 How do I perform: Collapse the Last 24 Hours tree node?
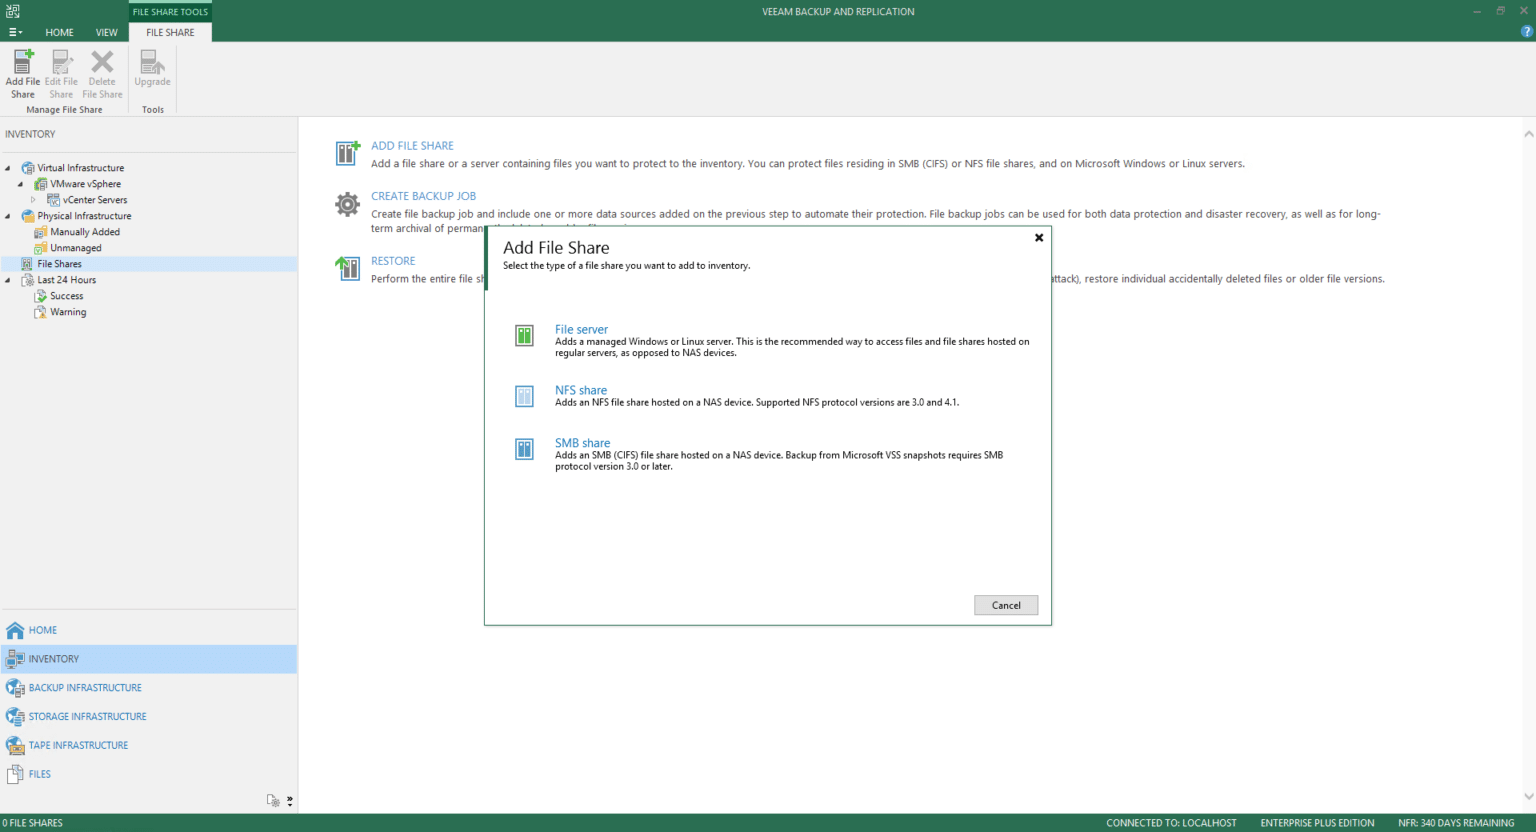point(8,280)
